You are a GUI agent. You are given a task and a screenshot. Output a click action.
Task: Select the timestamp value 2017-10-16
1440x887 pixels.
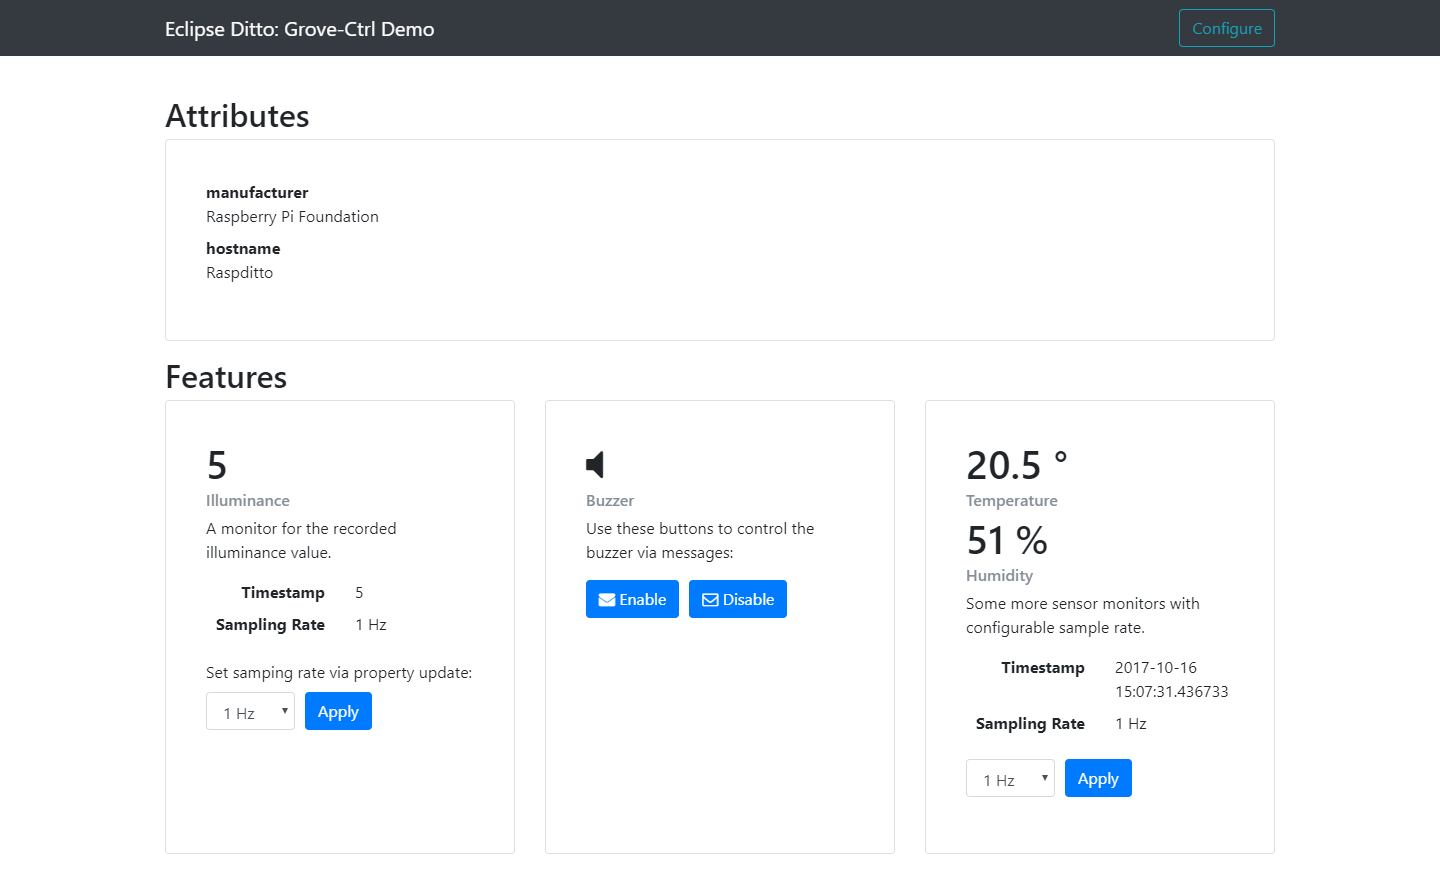(x=1156, y=667)
